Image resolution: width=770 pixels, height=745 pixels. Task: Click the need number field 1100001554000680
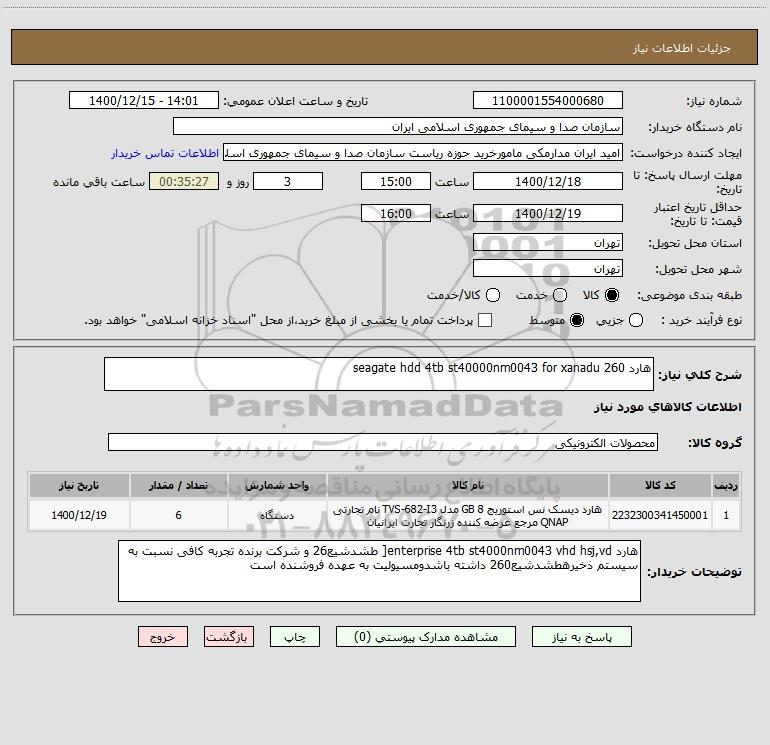548,101
